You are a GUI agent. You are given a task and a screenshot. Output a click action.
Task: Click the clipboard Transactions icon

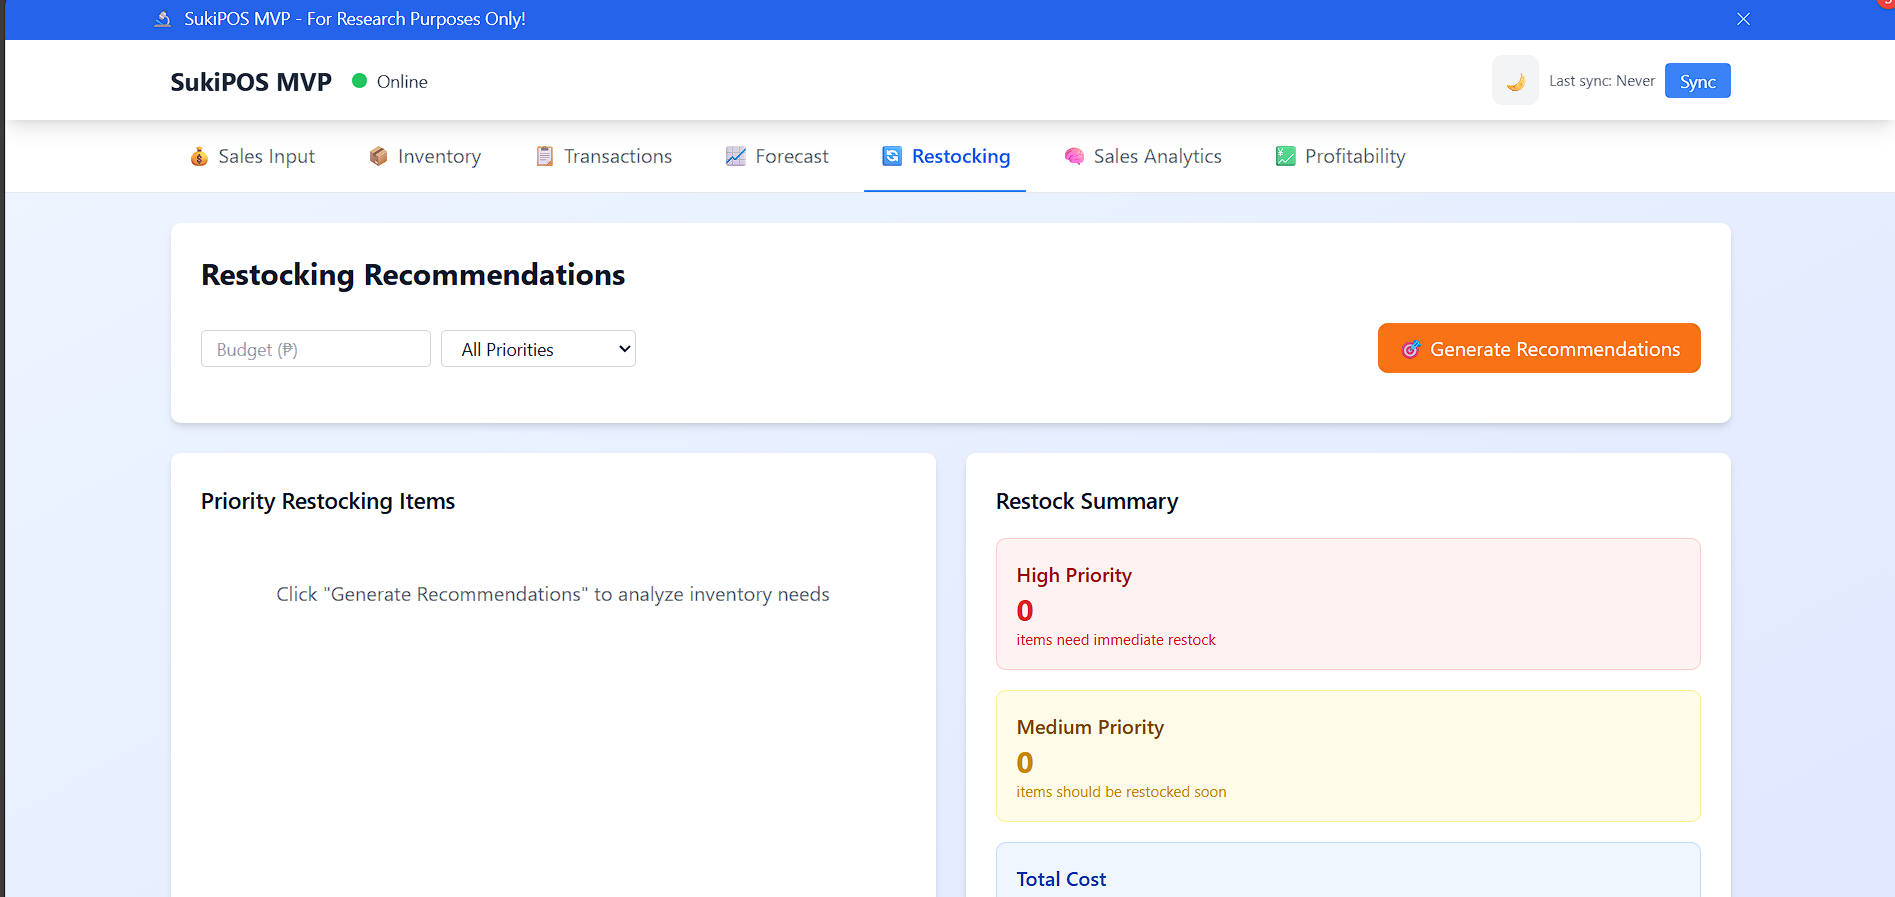[545, 156]
